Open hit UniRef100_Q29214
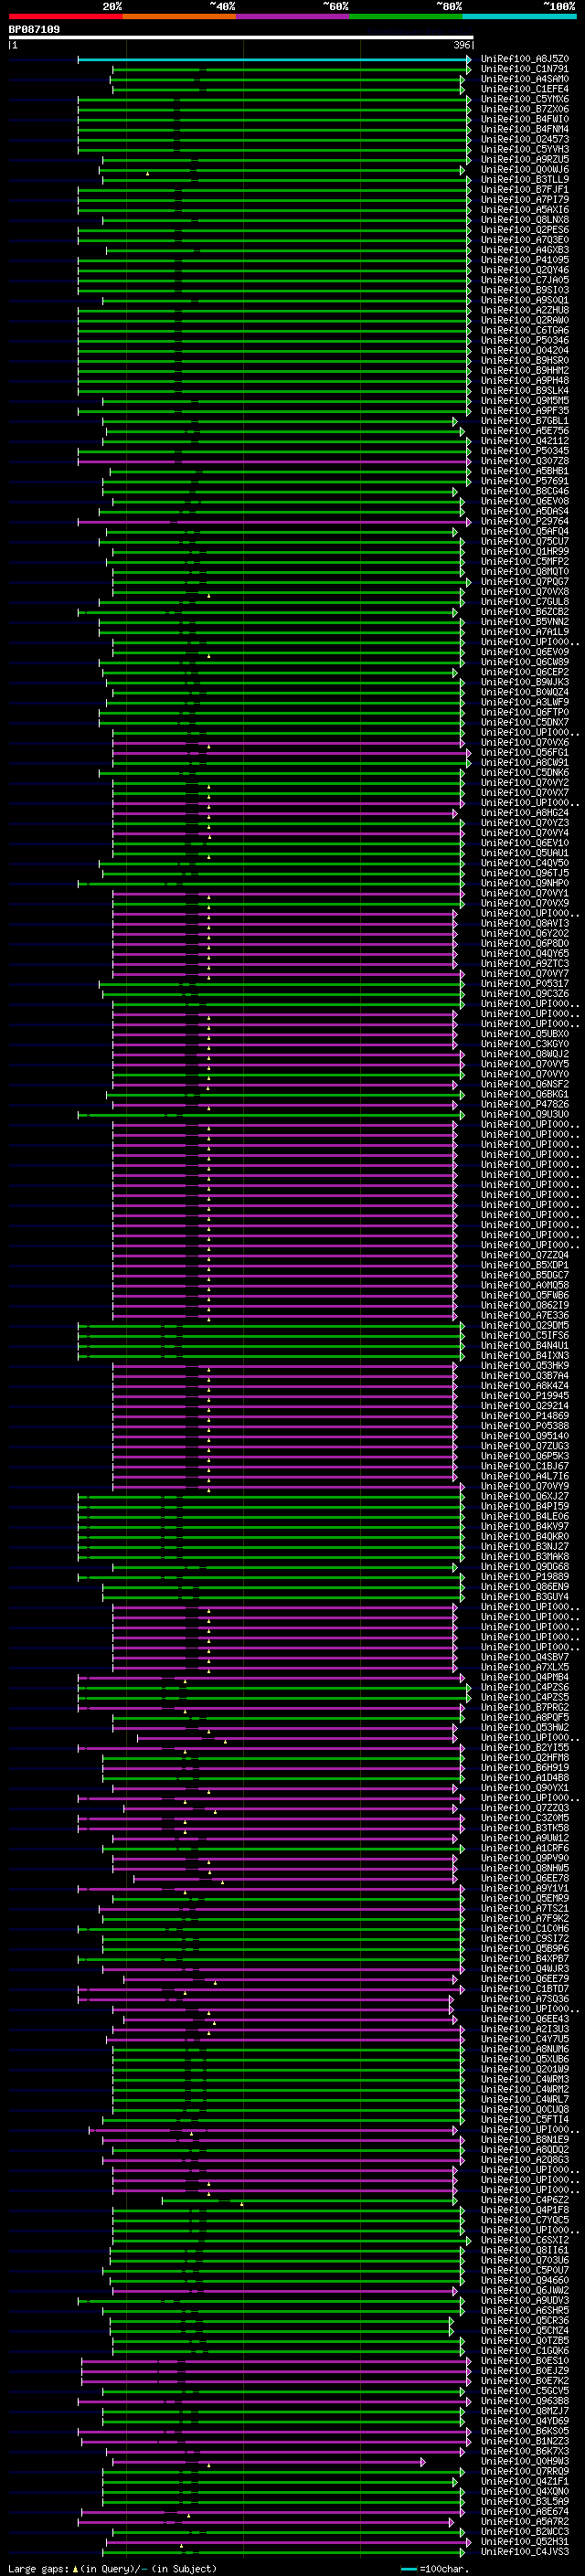Screen dimensions: 585x2576 click(x=525, y=1405)
